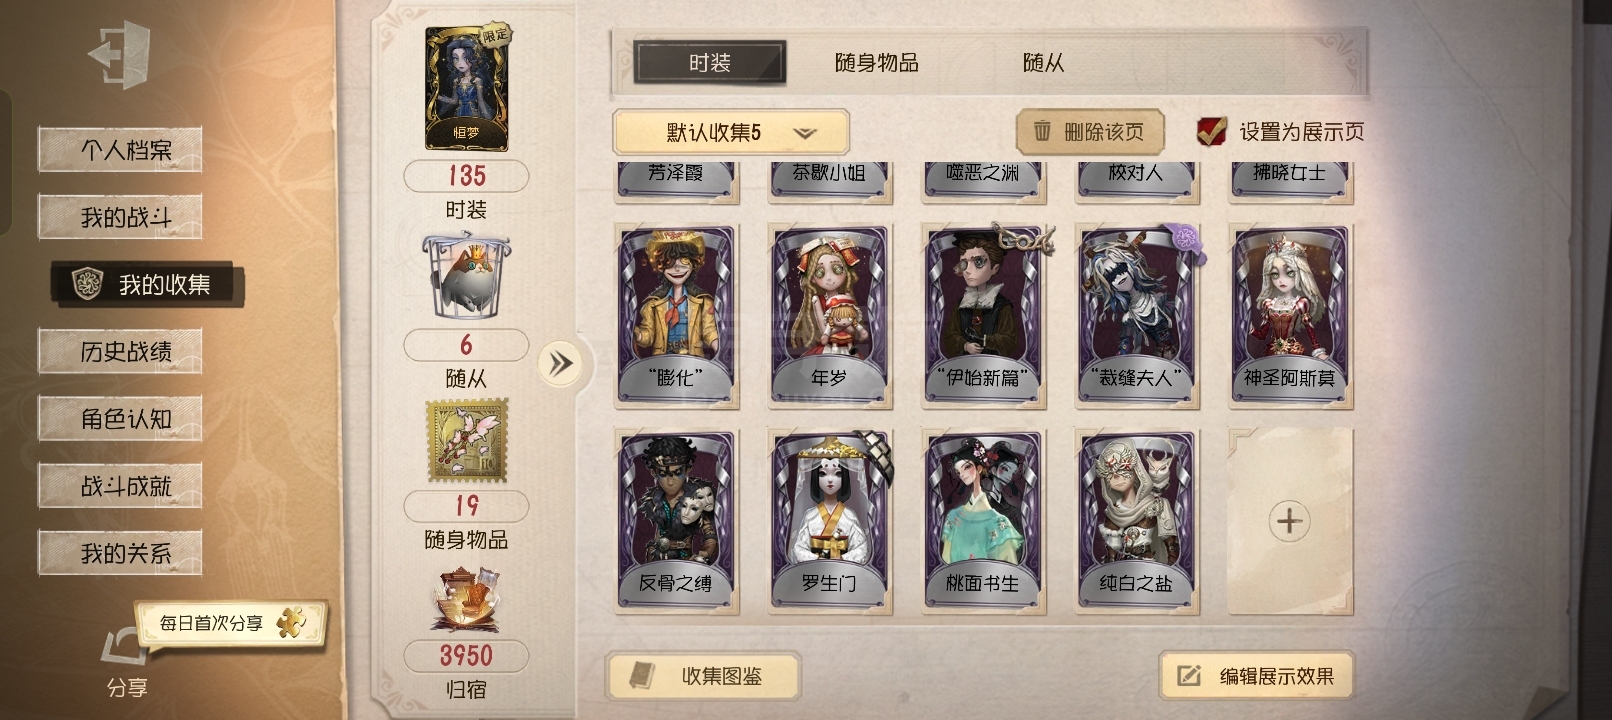Open the 个人档案 menu item
Image resolution: width=1612 pixels, height=720 pixels.
point(120,150)
